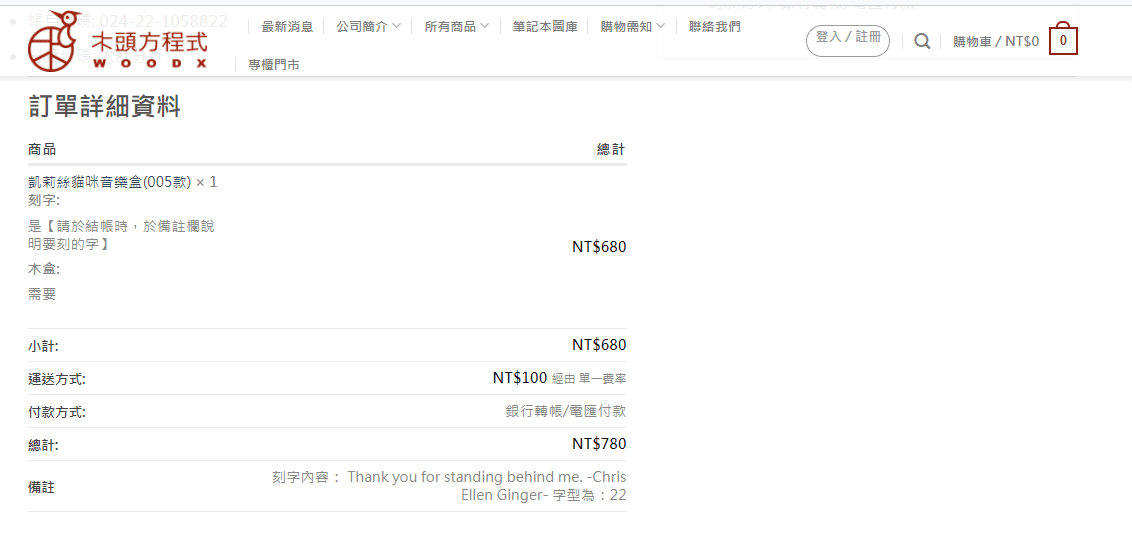The image size is (1132, 552).
Task: Click the 訂單詳細資料 heading
Action: [104, 107]
